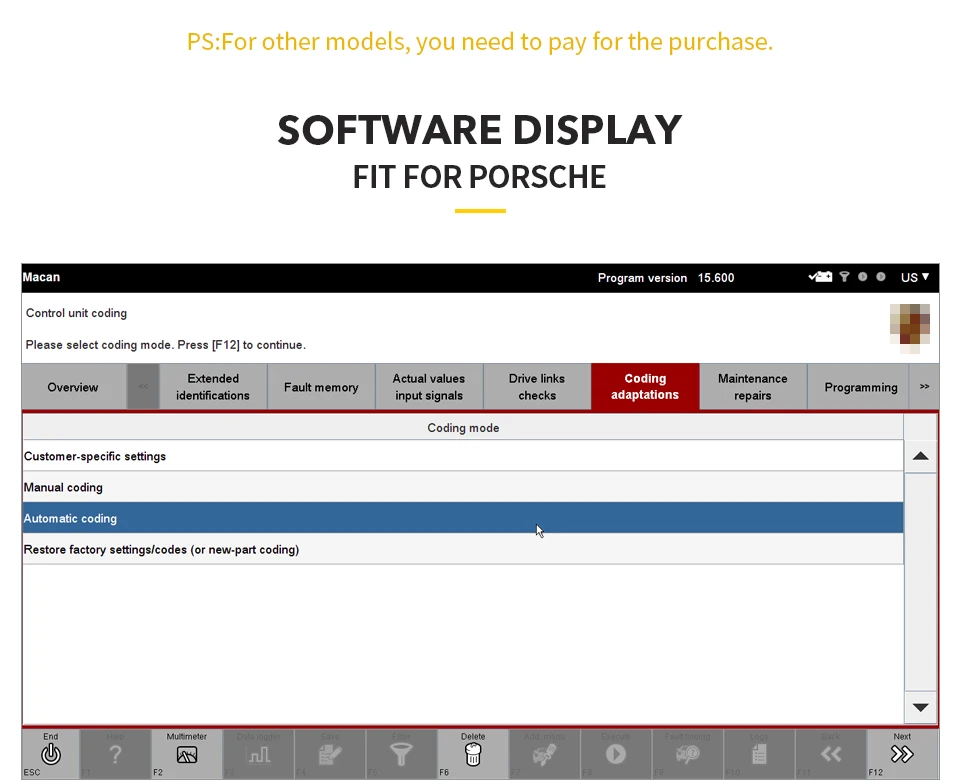Click the Add. menu car icon
The image size is (960, 784).
(x=544, y=754)
